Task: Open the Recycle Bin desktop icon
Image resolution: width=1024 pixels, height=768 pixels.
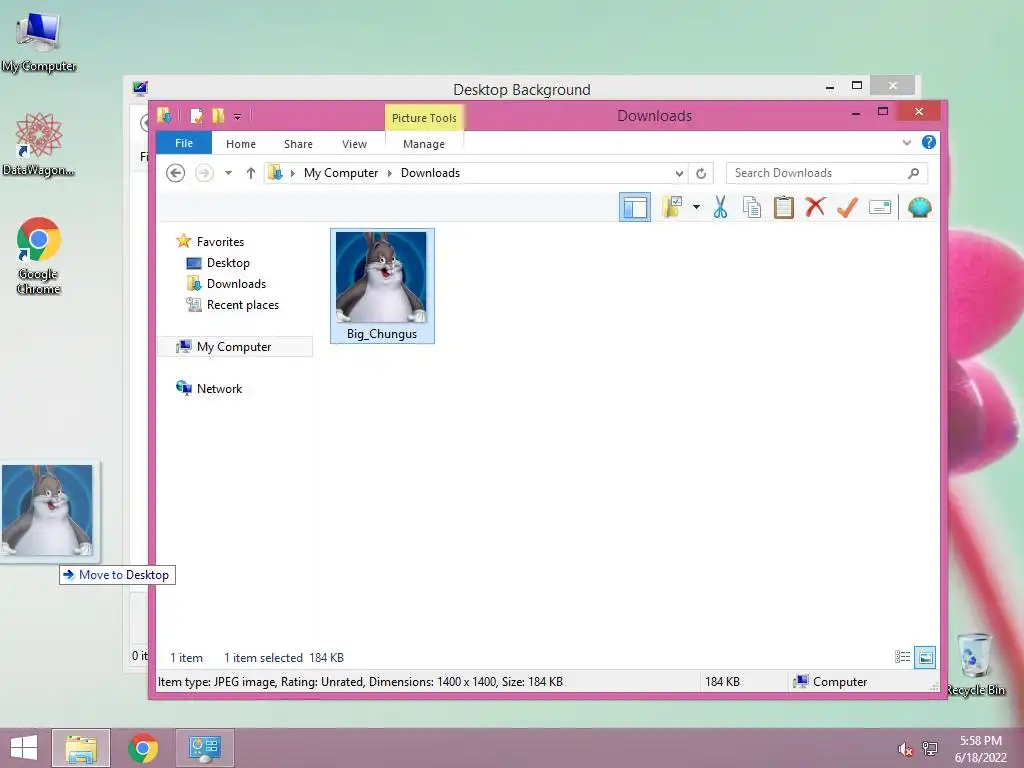Action: coord(976,664)
